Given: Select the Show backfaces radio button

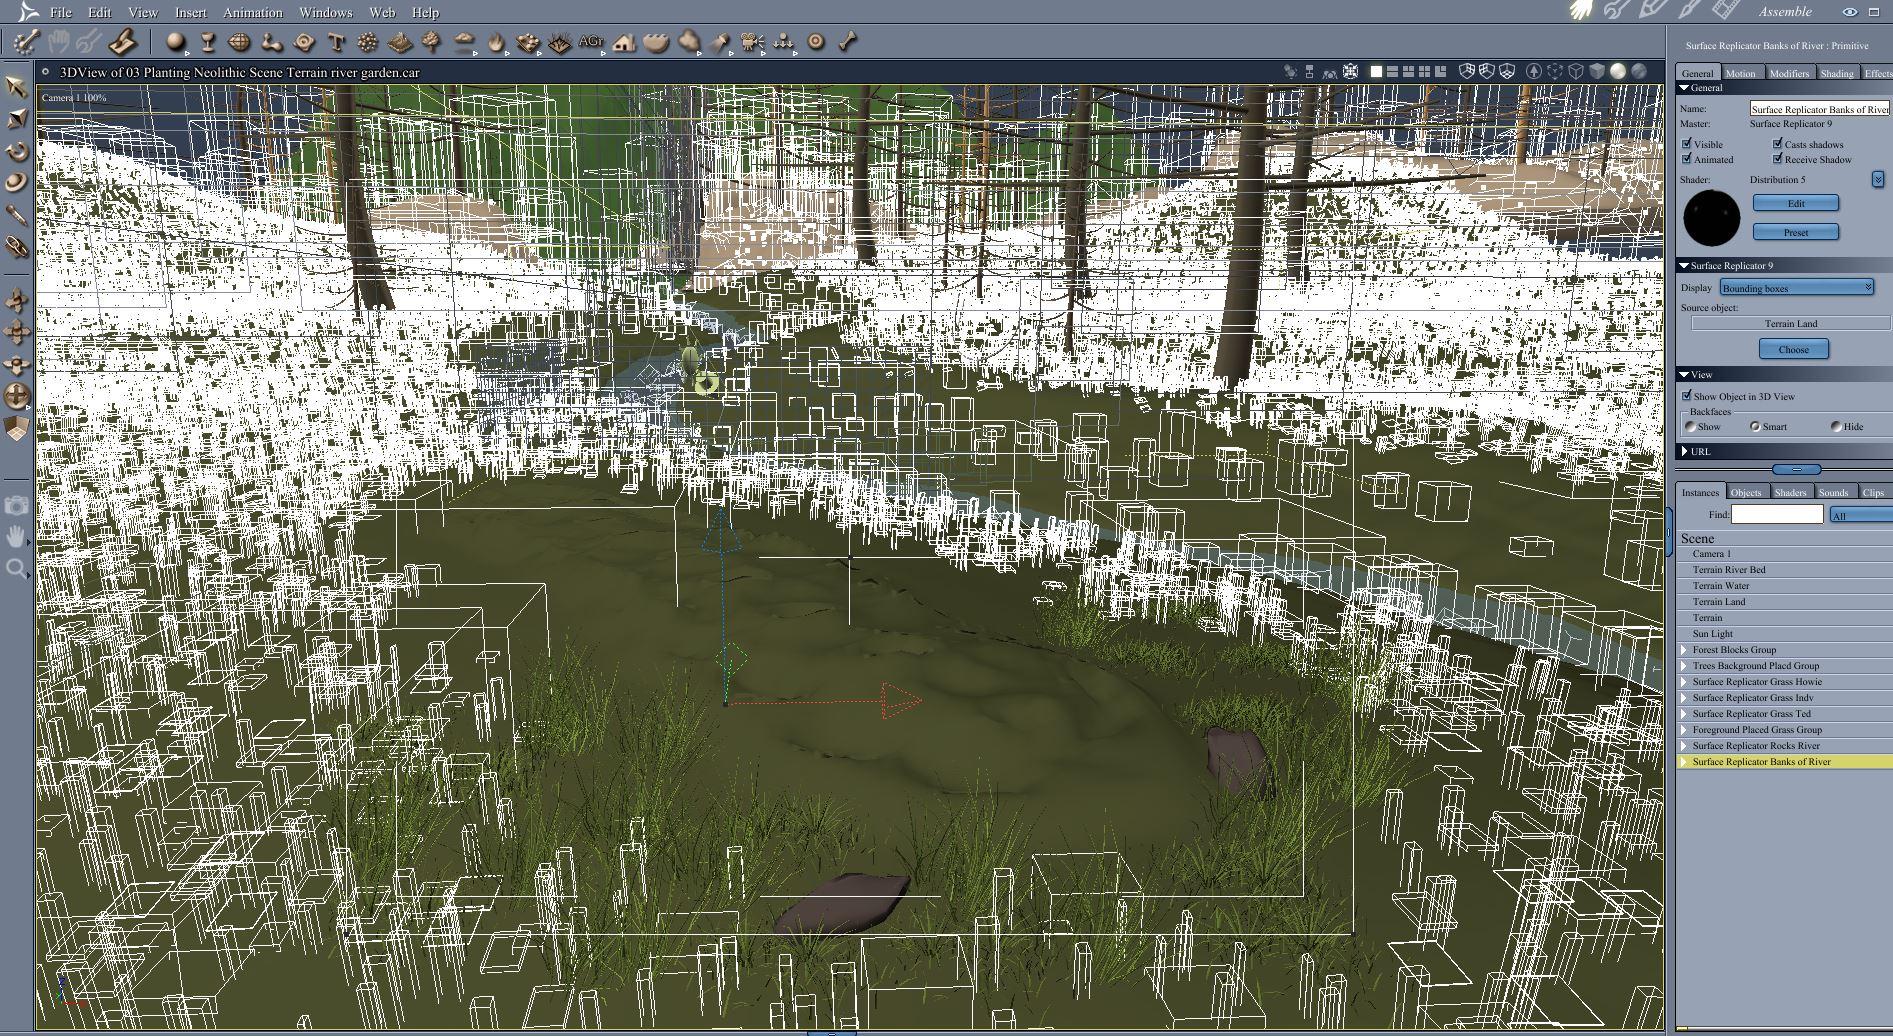Looking at the screenshot, I should [x=1691, y=426].
